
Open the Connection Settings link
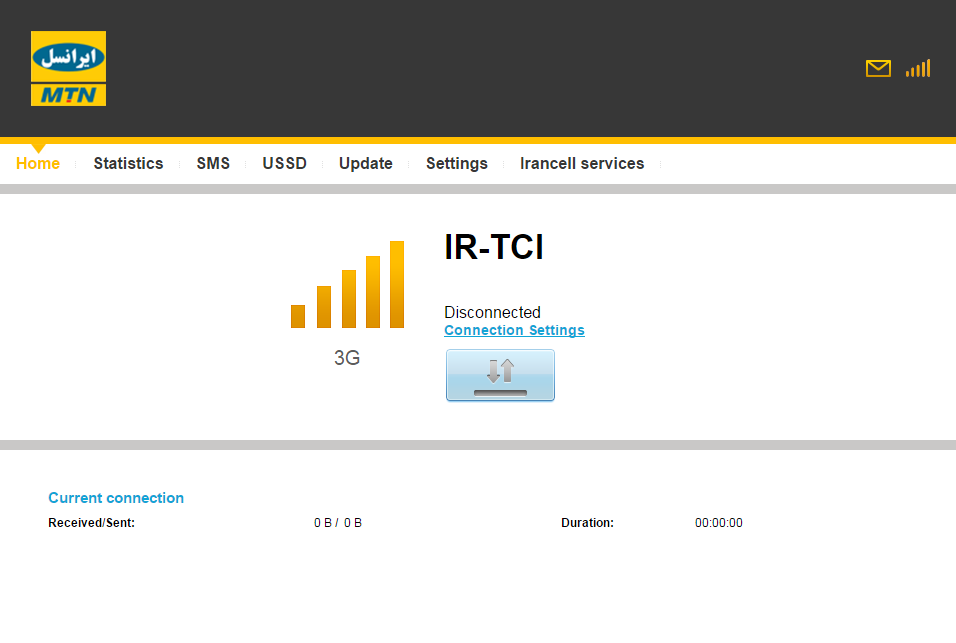514,330
